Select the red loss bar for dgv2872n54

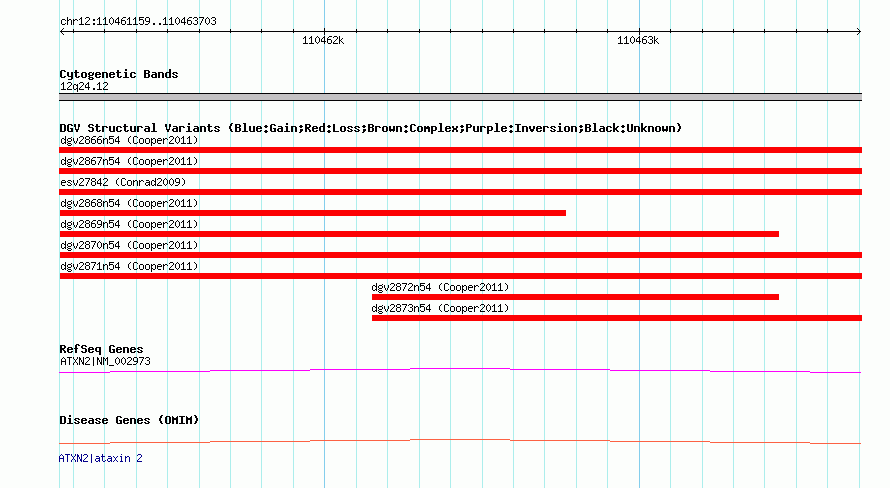coord(575,297)
